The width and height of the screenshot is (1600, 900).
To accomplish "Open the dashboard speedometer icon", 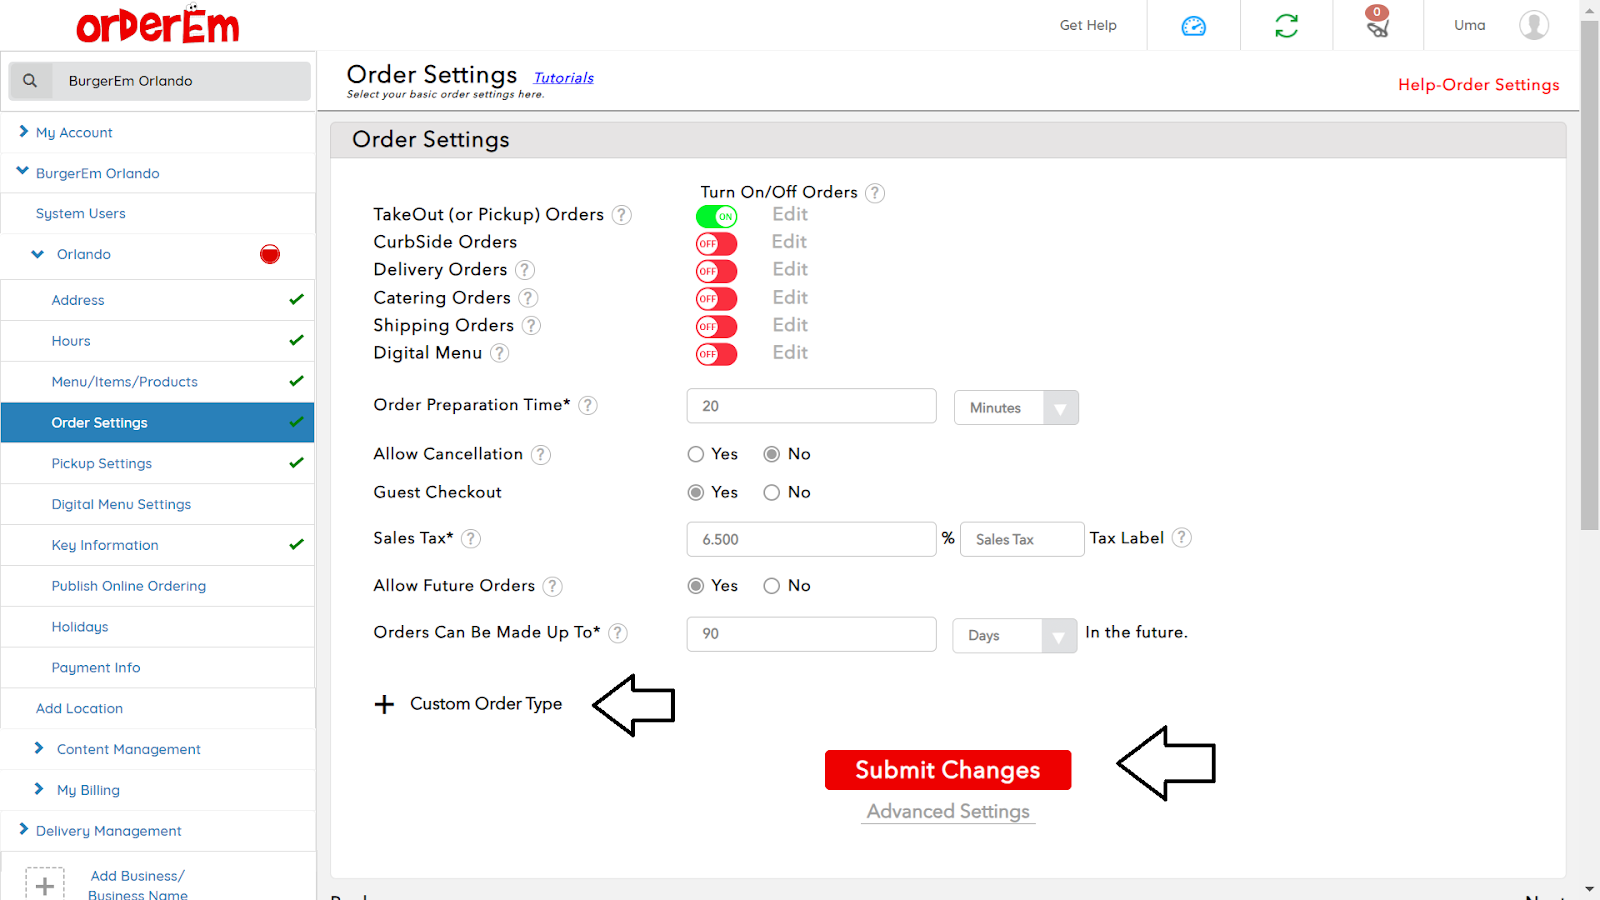I will point(1193,26).
